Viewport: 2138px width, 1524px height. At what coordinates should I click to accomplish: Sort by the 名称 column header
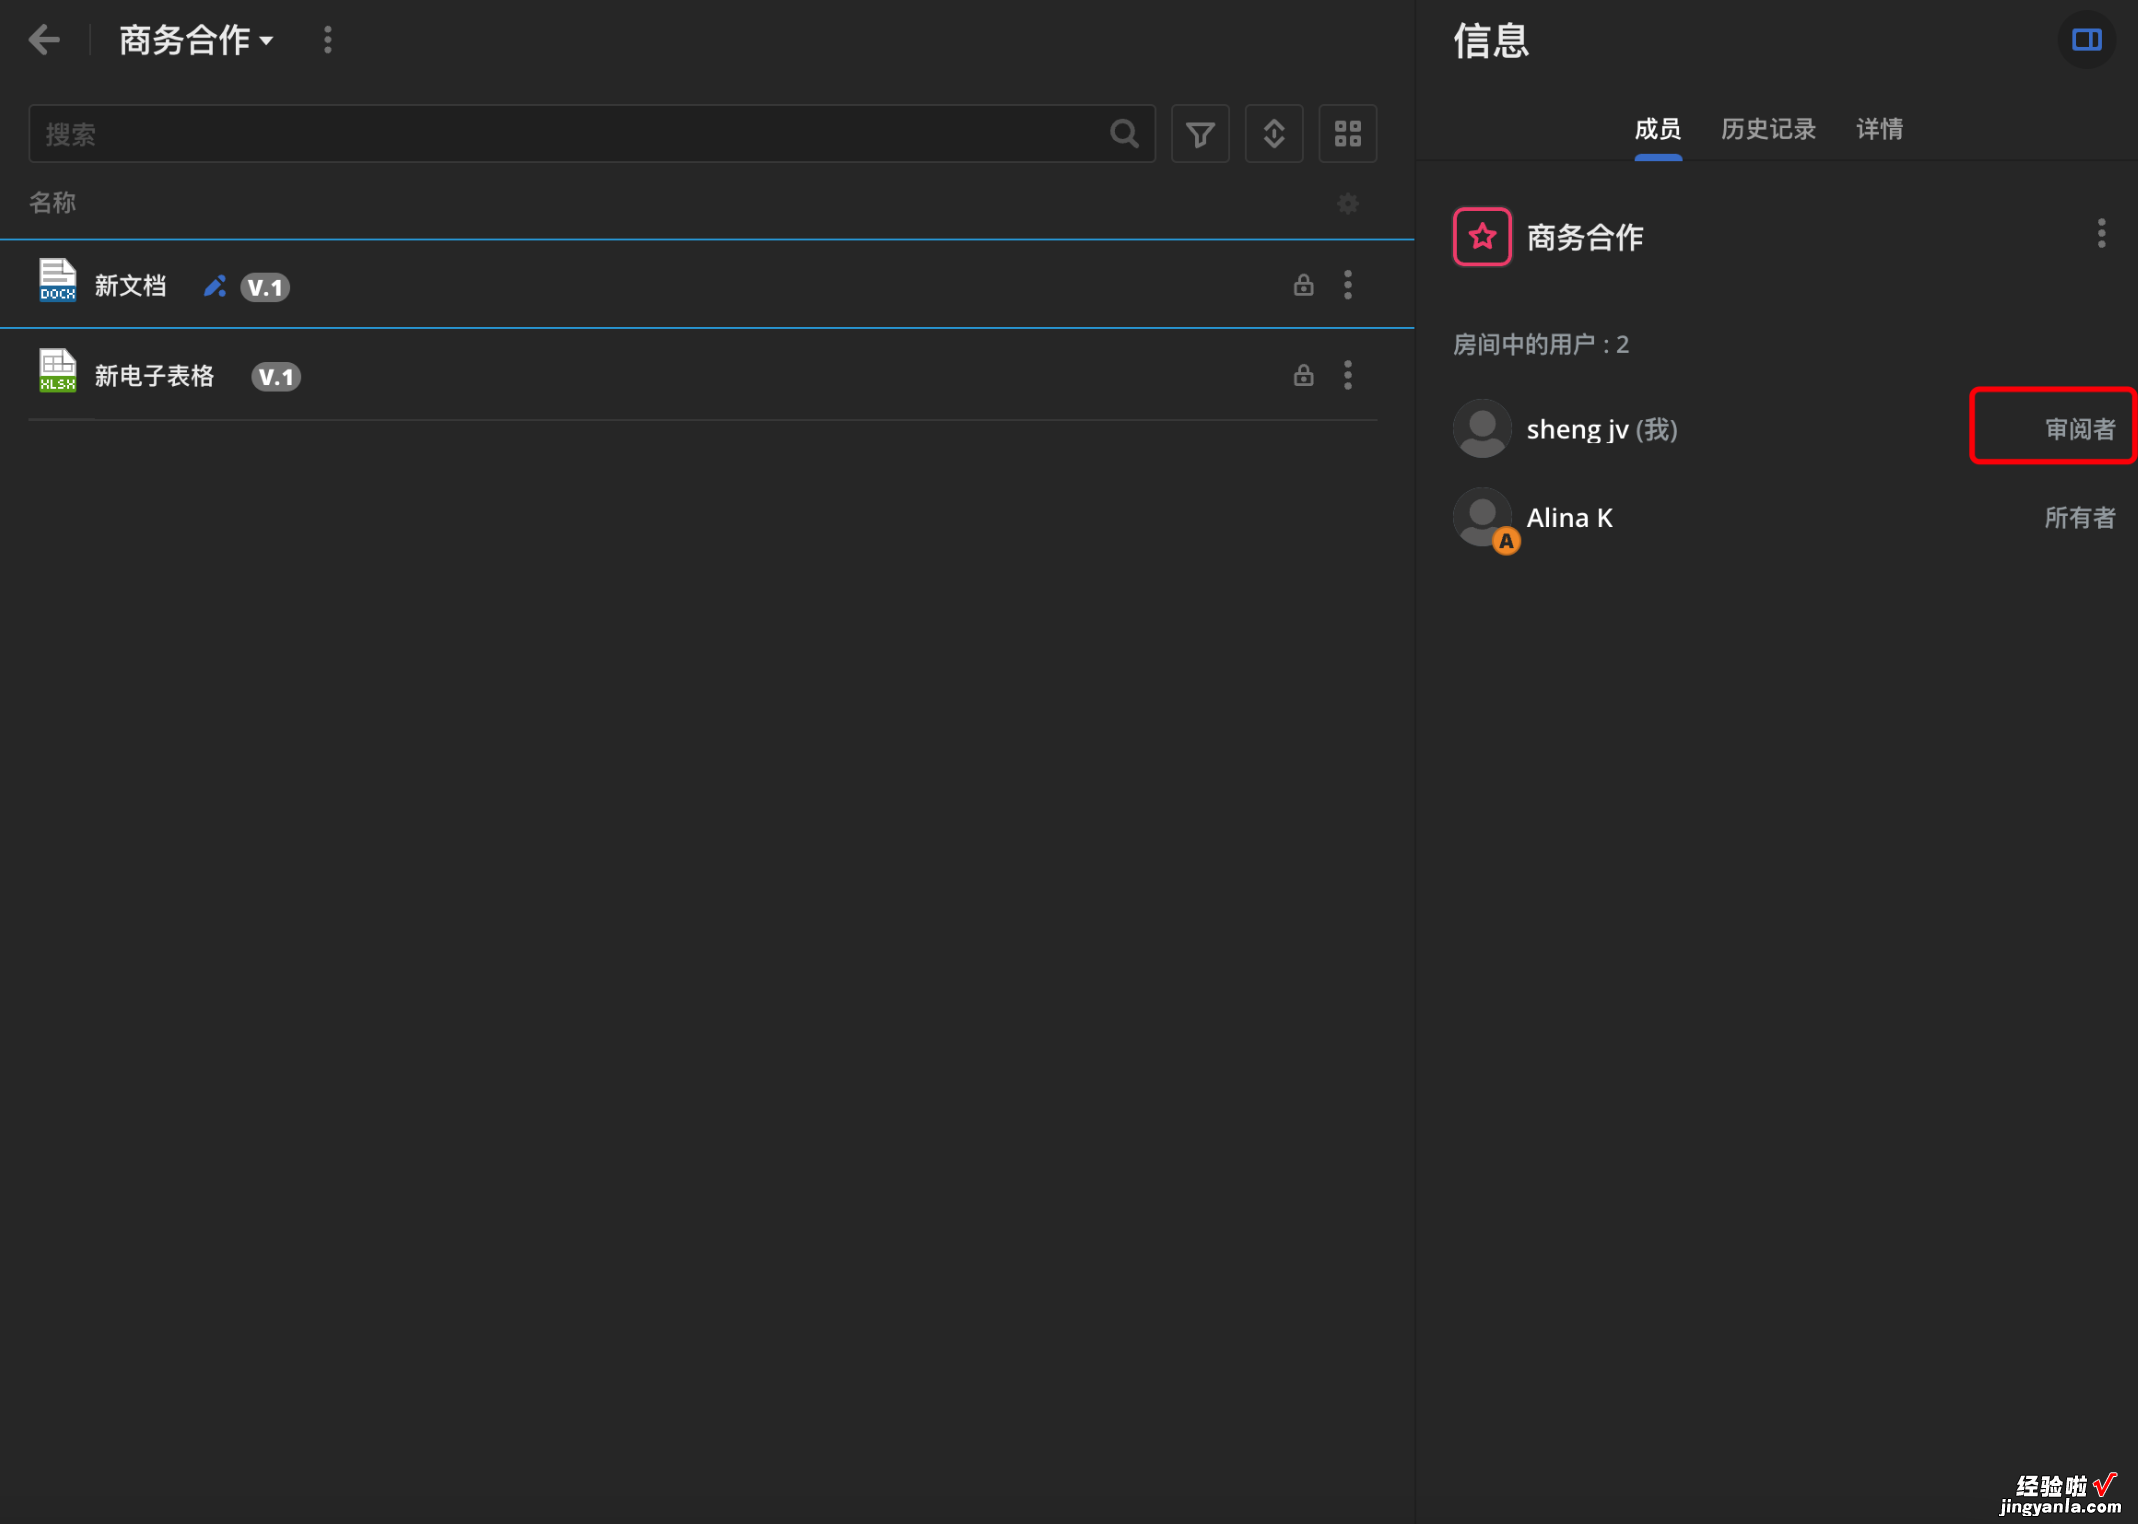coord(52,203)
